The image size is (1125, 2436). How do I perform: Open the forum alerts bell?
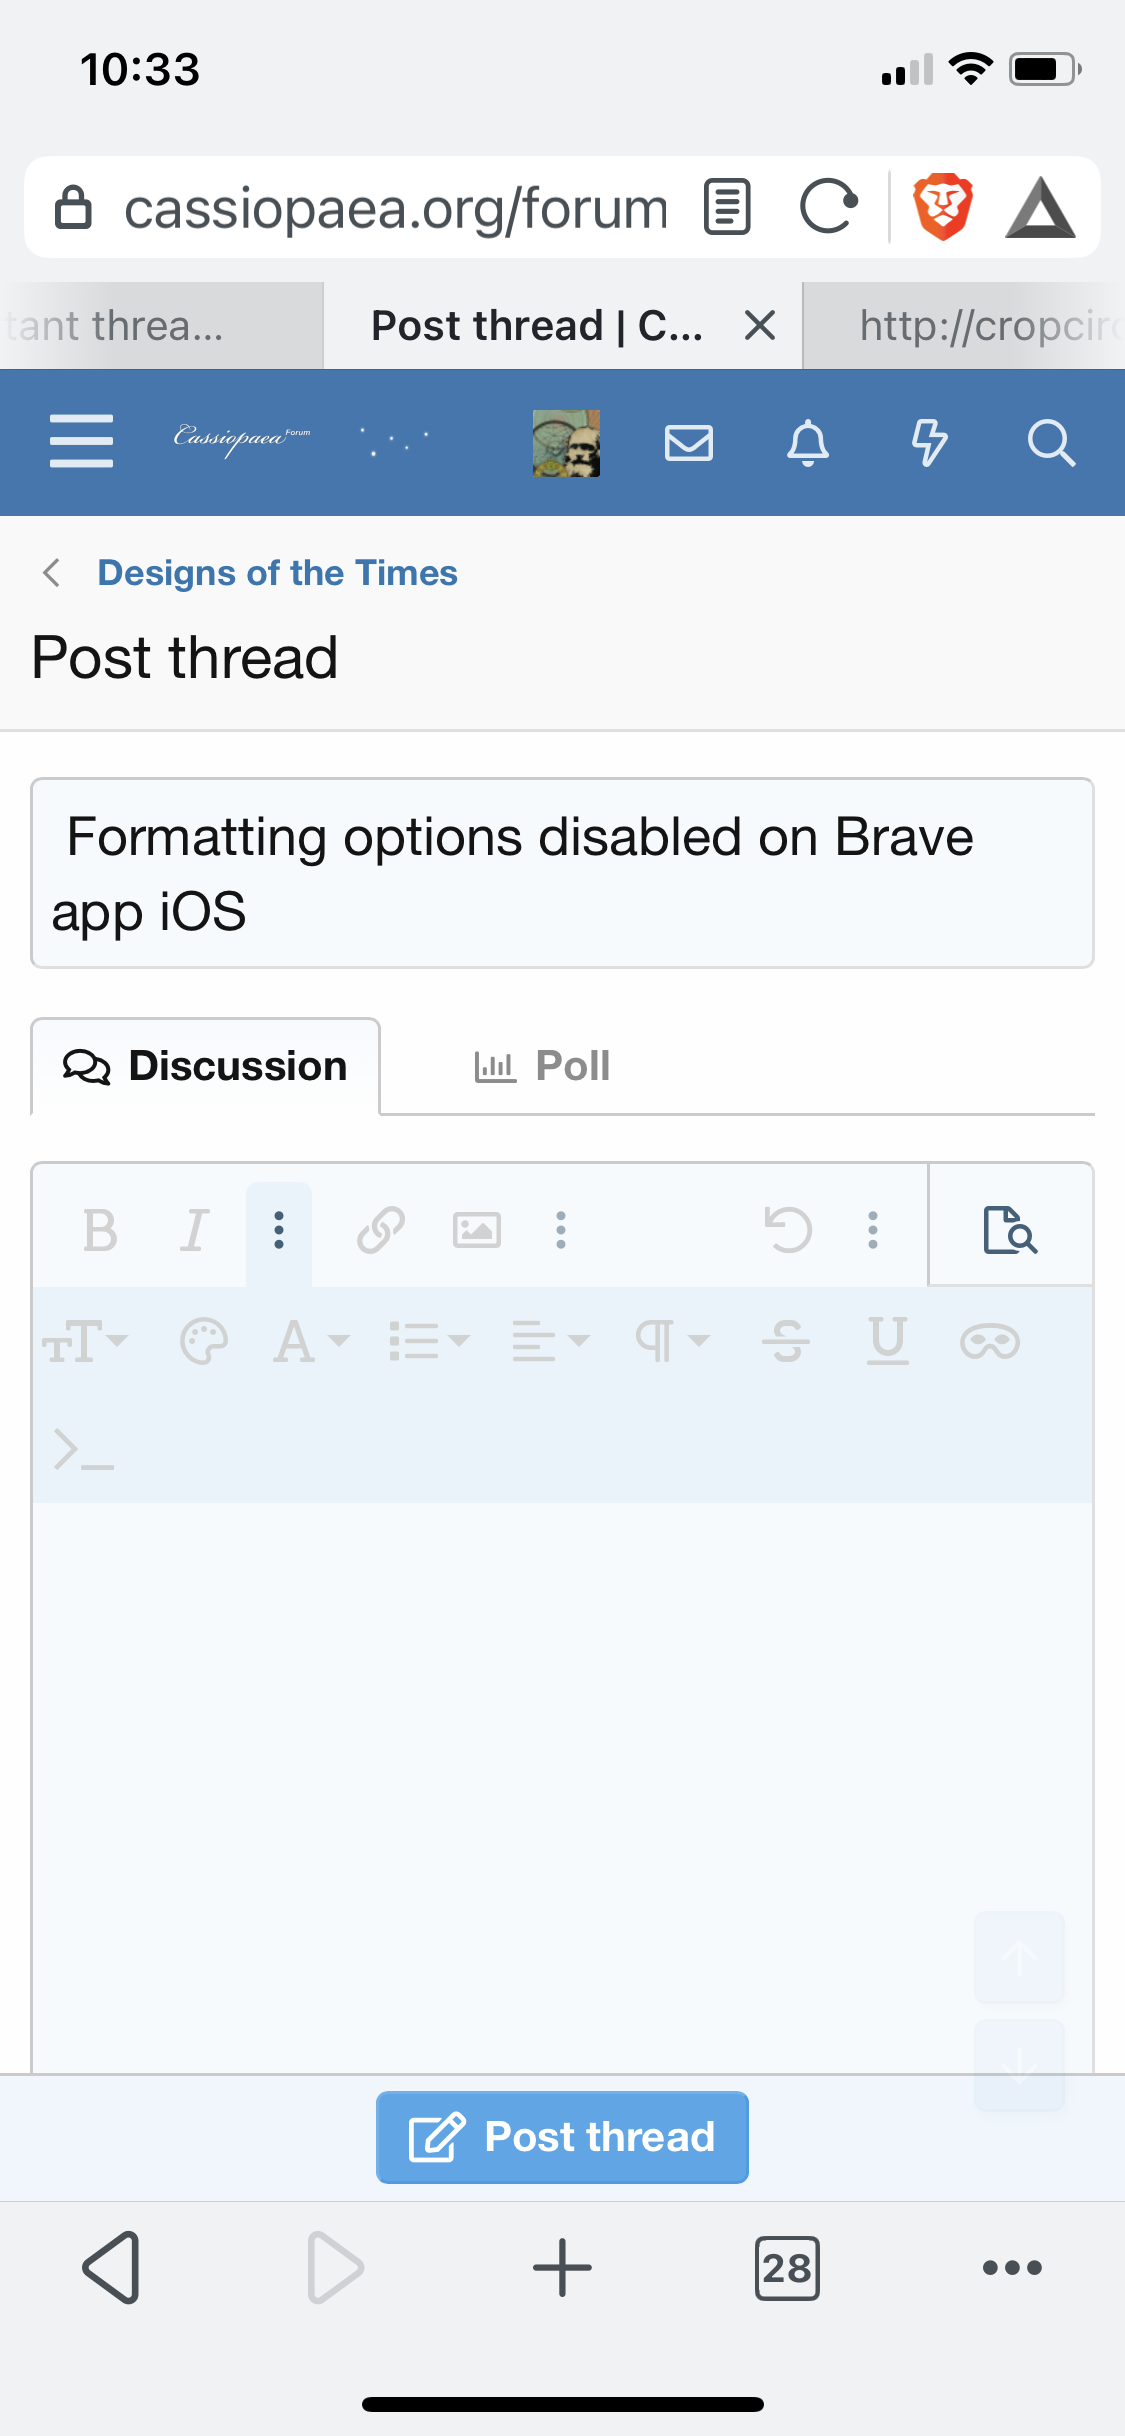tap(808, 442)
